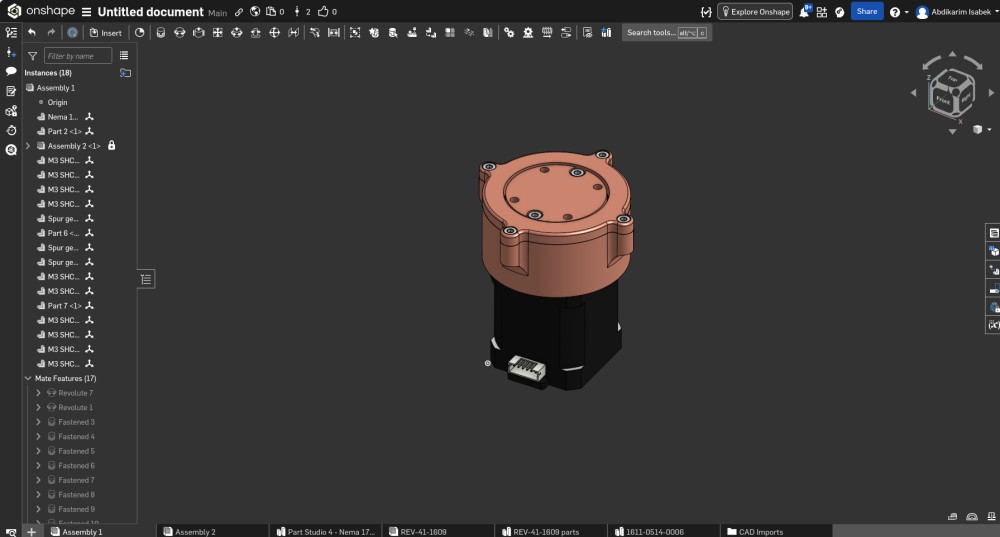Open the Help menu dropdown
Image resolution: width=1000 pixels, height=537 pixels.
point(899,12)
